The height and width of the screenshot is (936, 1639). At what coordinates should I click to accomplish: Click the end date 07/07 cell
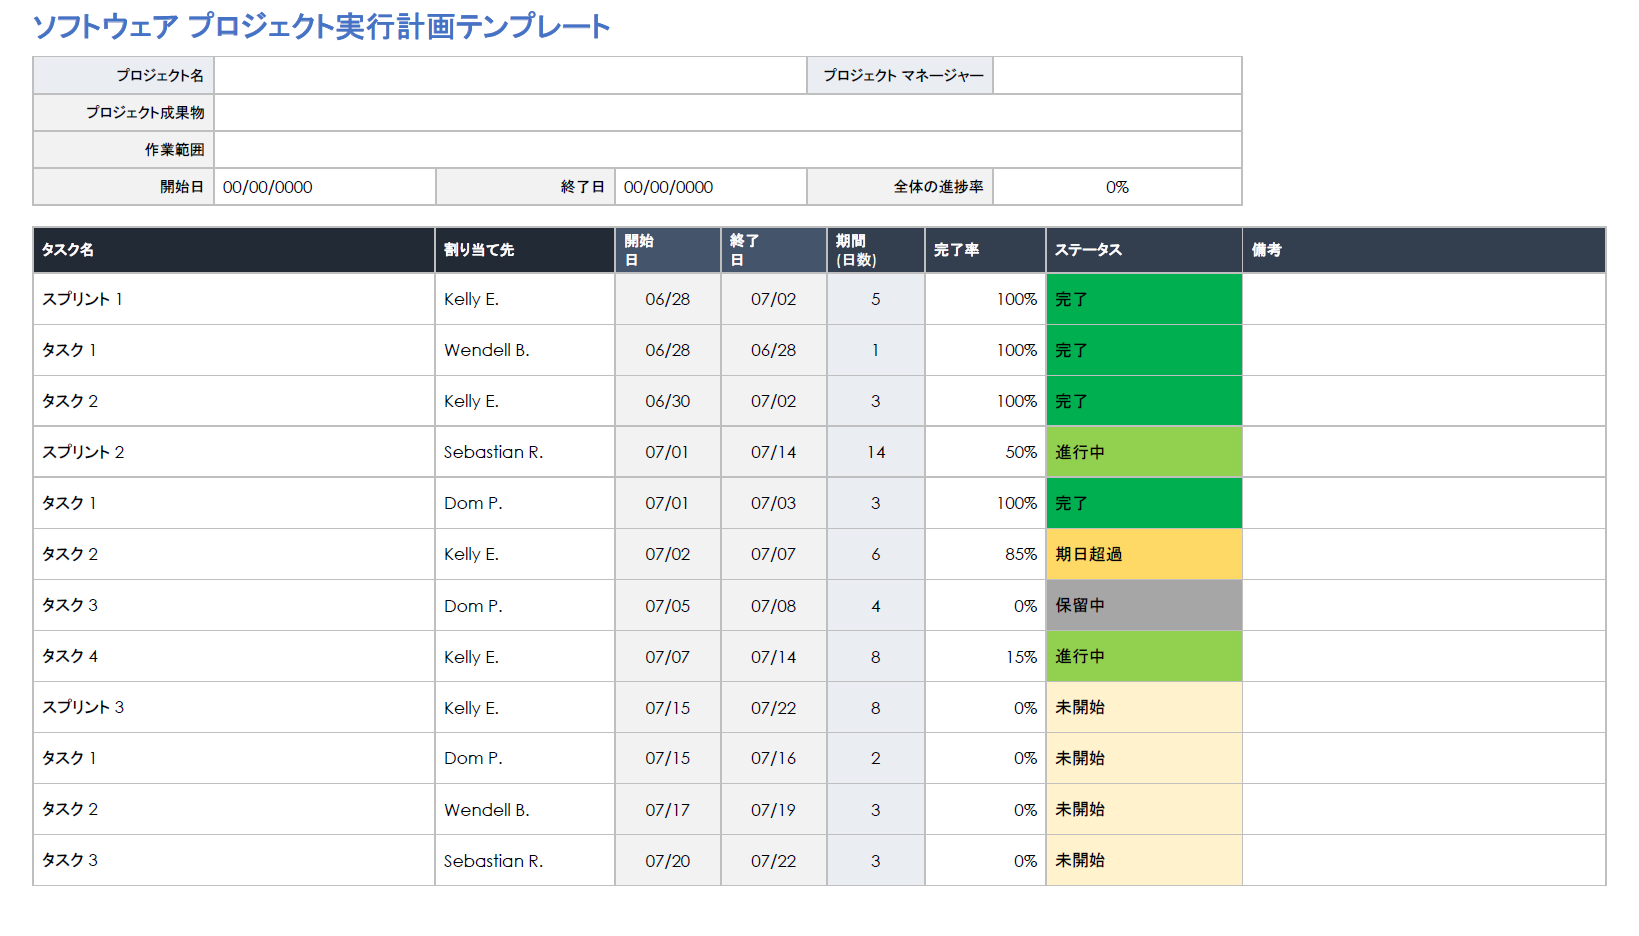[x=774, y=554]
